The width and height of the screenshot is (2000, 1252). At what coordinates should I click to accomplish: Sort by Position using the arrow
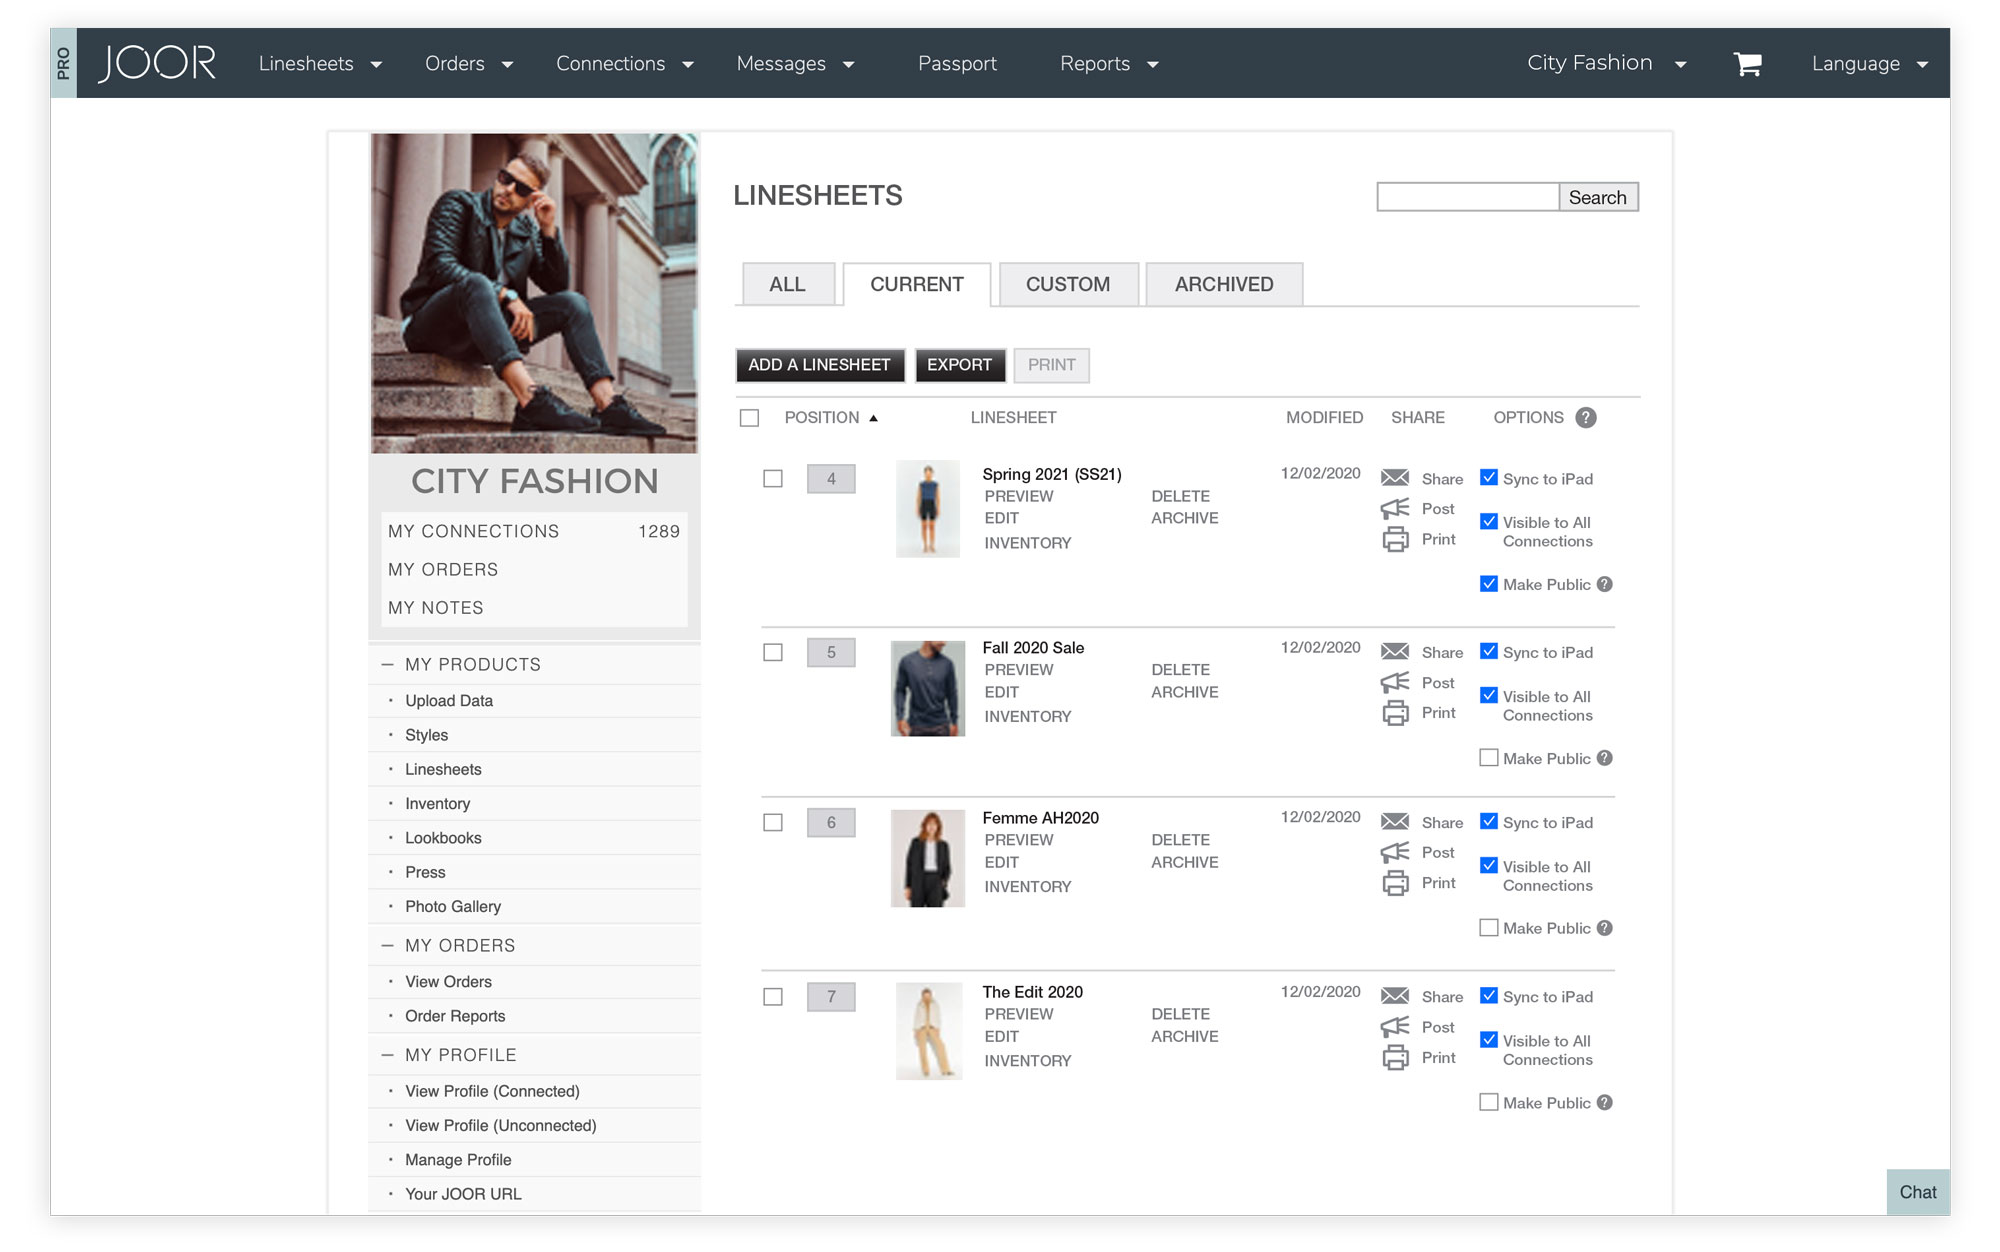tap(873, 418)
